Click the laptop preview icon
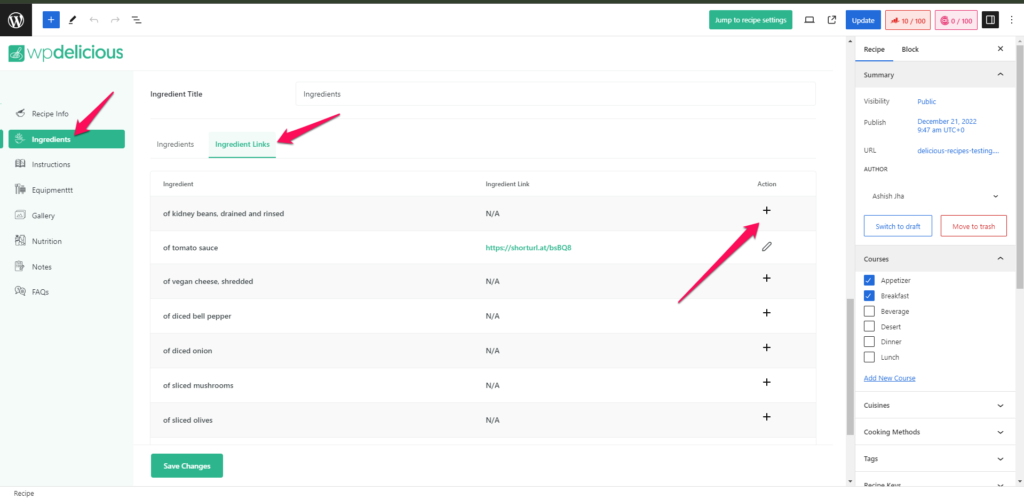Viewport: 1024px width, 499px height. click(x=809, y=20)
